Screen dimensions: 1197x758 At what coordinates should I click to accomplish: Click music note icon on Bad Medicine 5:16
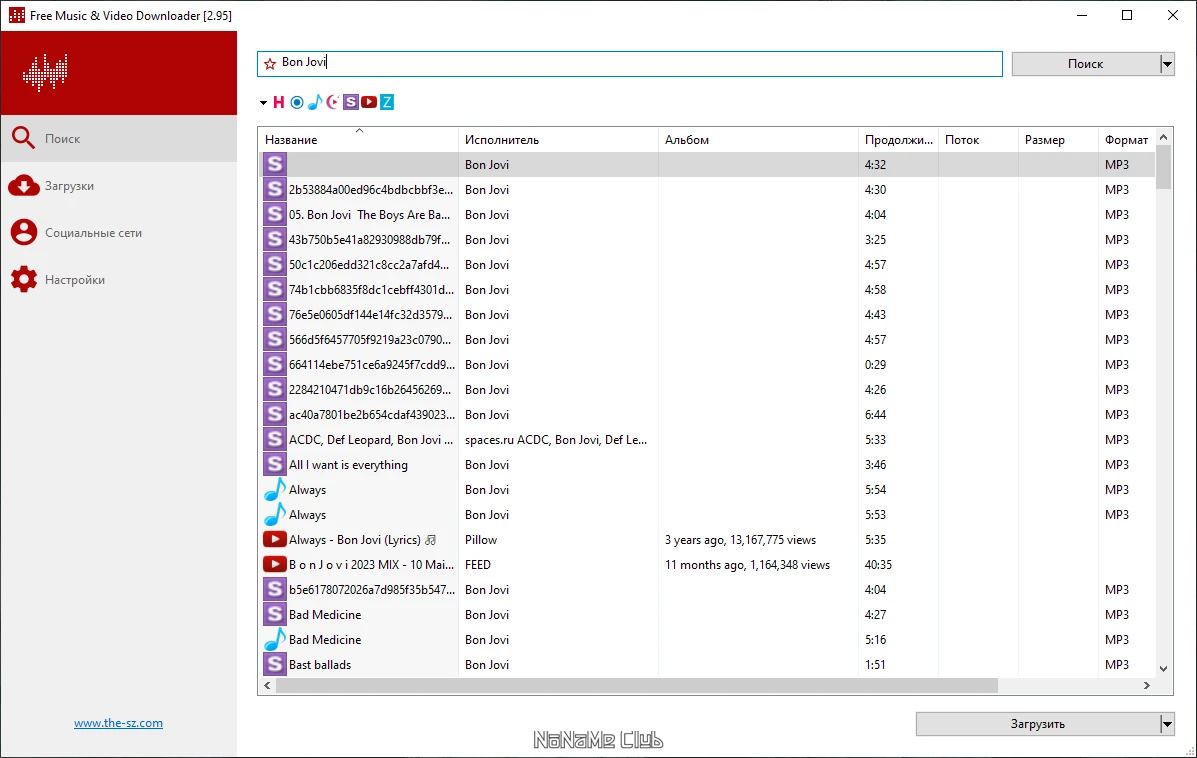(x=275, y=640)
